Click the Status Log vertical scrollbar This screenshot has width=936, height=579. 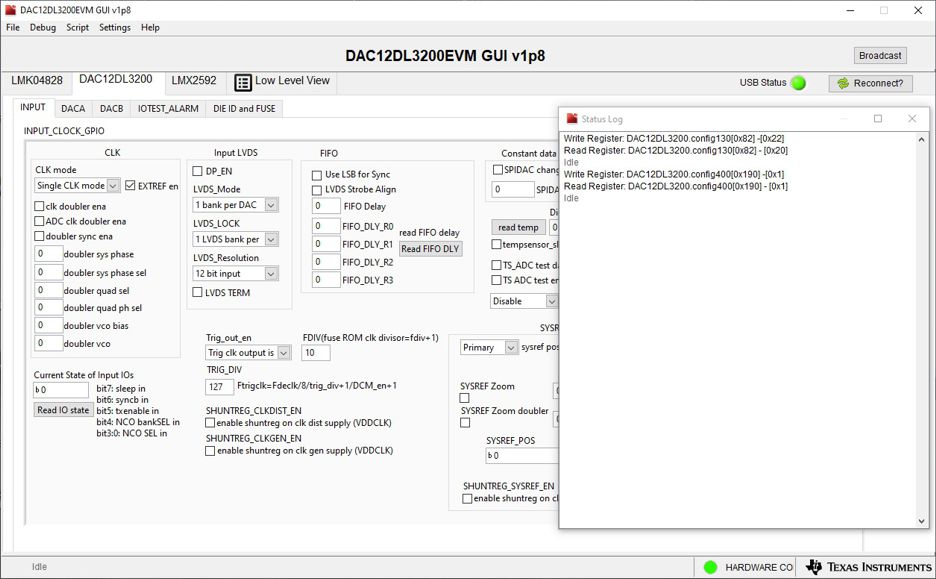click(921, 330)
